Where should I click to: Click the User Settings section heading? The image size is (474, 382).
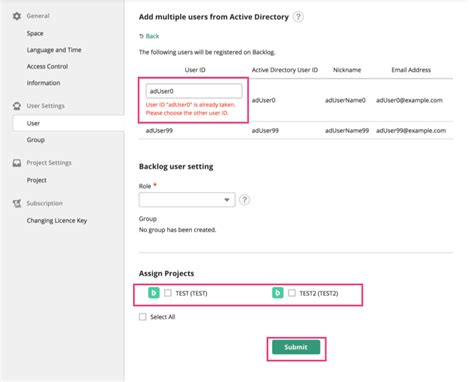(x=46, y=106)
